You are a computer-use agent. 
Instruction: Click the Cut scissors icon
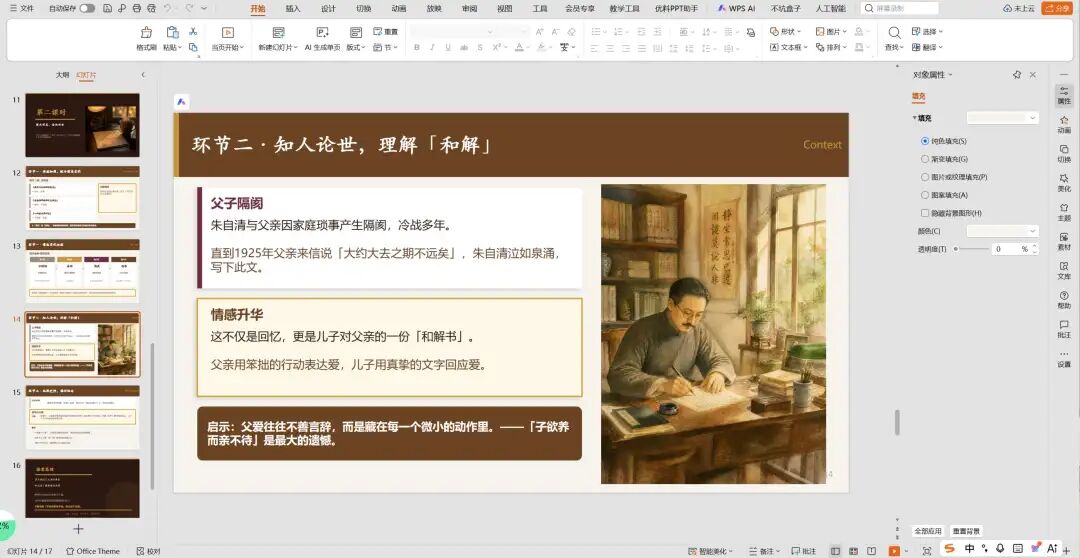(194, 31)
